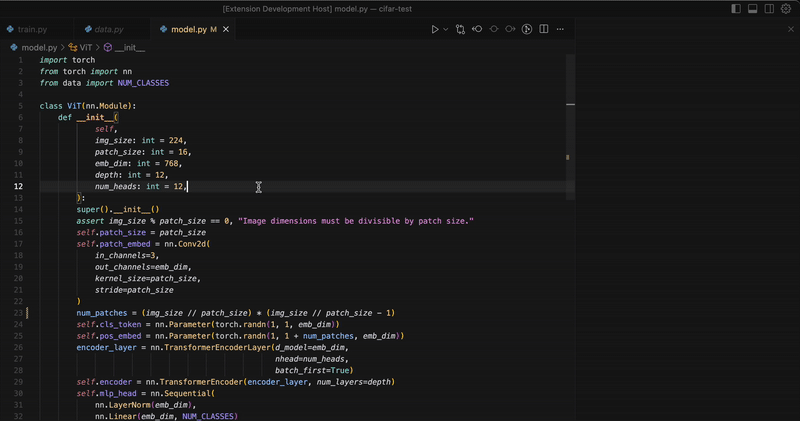Click 'num_layers=depth' on line 29

point(354,382)
